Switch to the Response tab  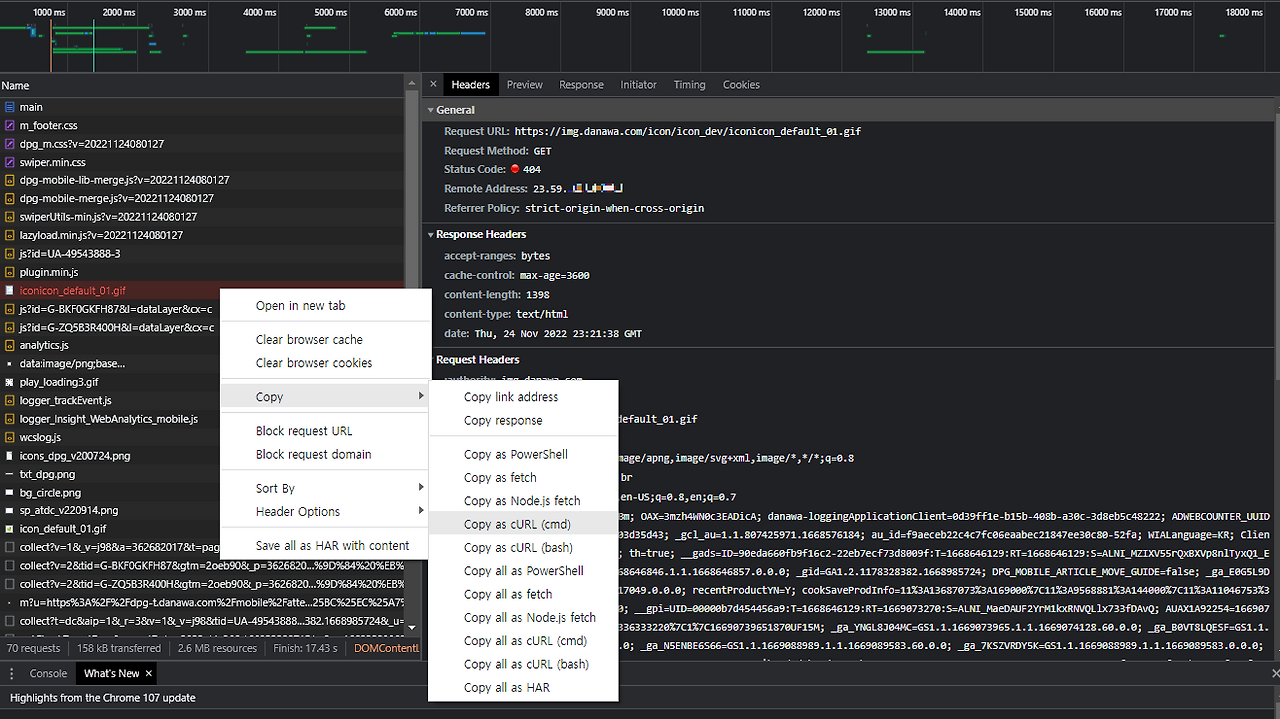click(x=581, y=85)
